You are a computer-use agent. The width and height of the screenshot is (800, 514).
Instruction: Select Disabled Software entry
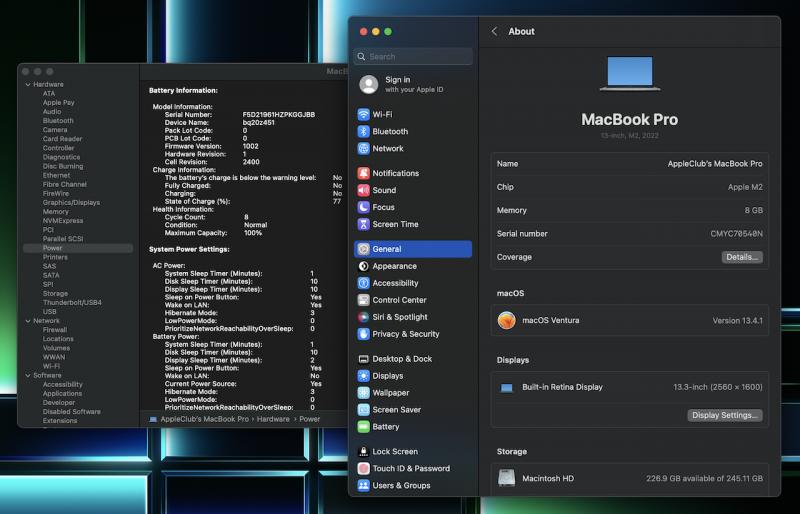click(x=71, y=412)
